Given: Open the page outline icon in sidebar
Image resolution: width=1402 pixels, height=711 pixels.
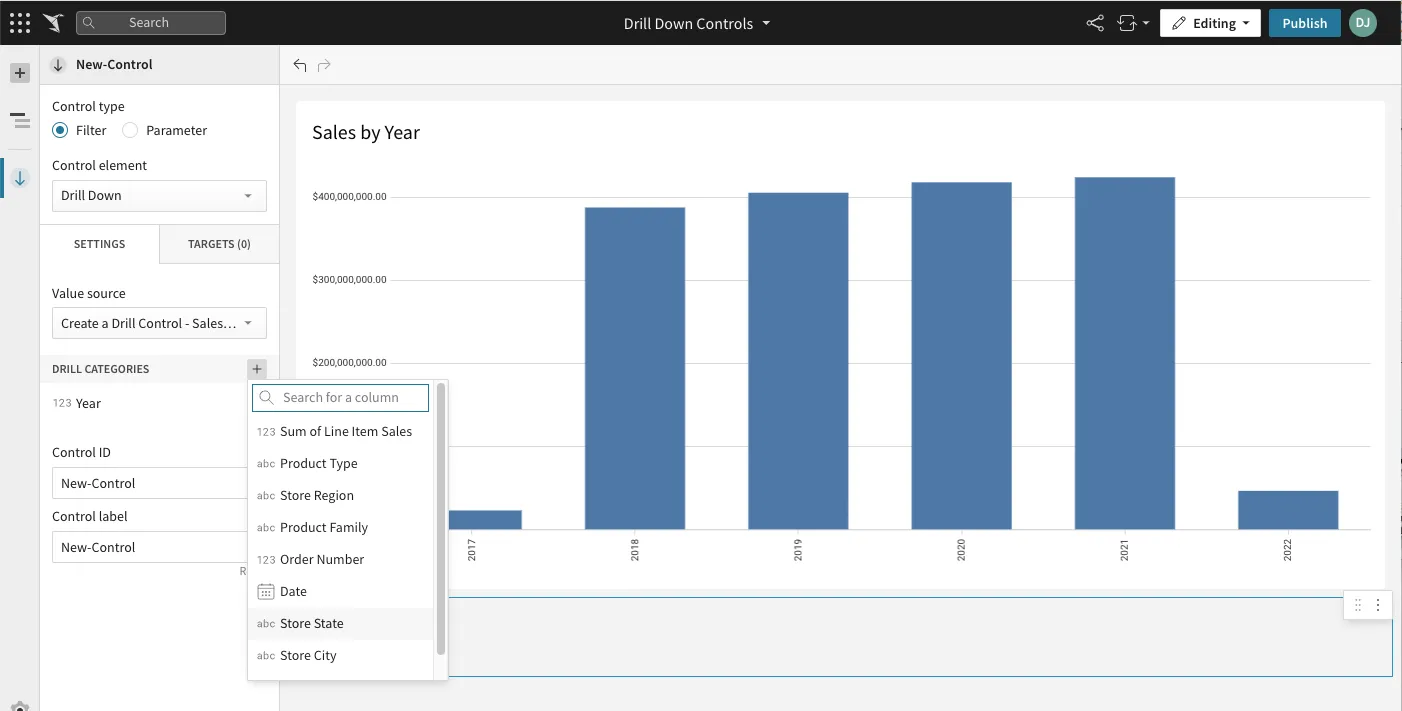Looking at the screenshot, I should coord(19,121).
